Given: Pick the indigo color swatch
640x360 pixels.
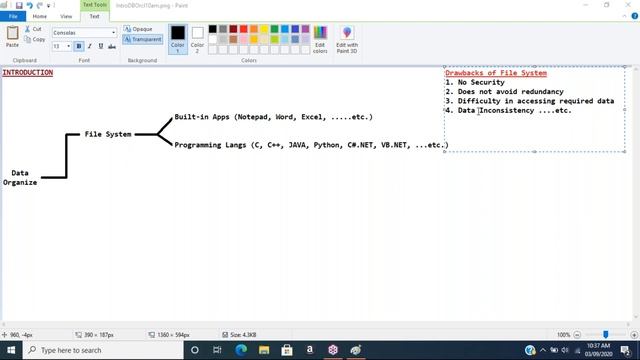Looking at the screenshot, I should pyautogui.click(x=295, y=29).
